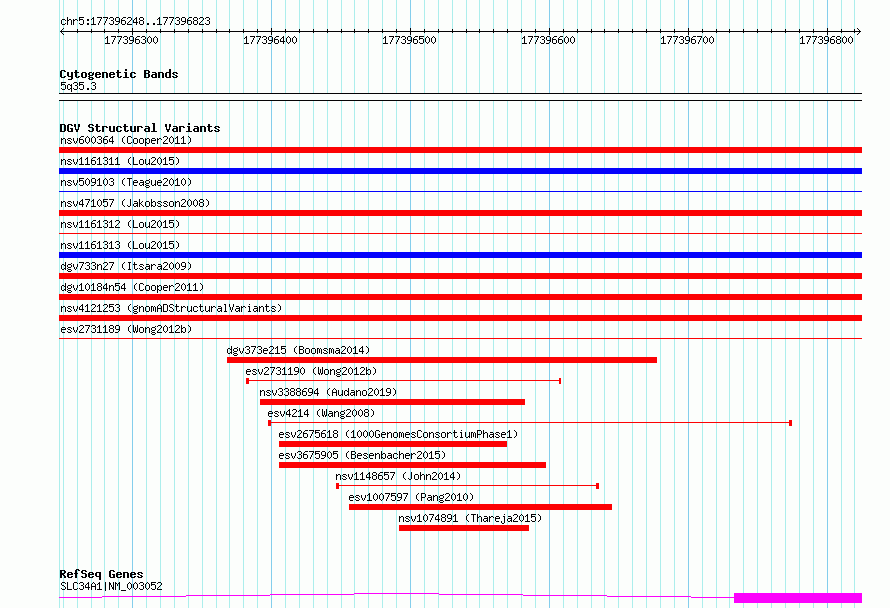Click the 5q35.3 cytogenetic band label
890x608 pixels.
click(x=78, y=86)
